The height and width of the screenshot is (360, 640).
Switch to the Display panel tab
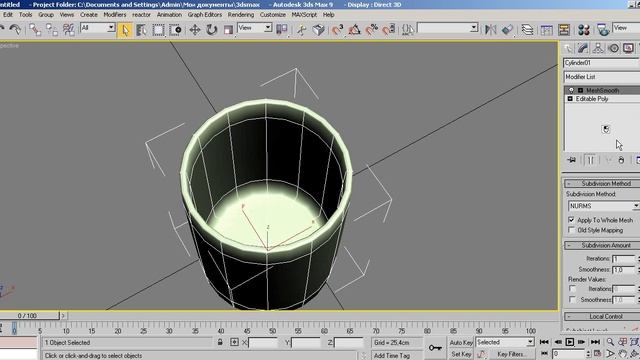click(629, 48)
